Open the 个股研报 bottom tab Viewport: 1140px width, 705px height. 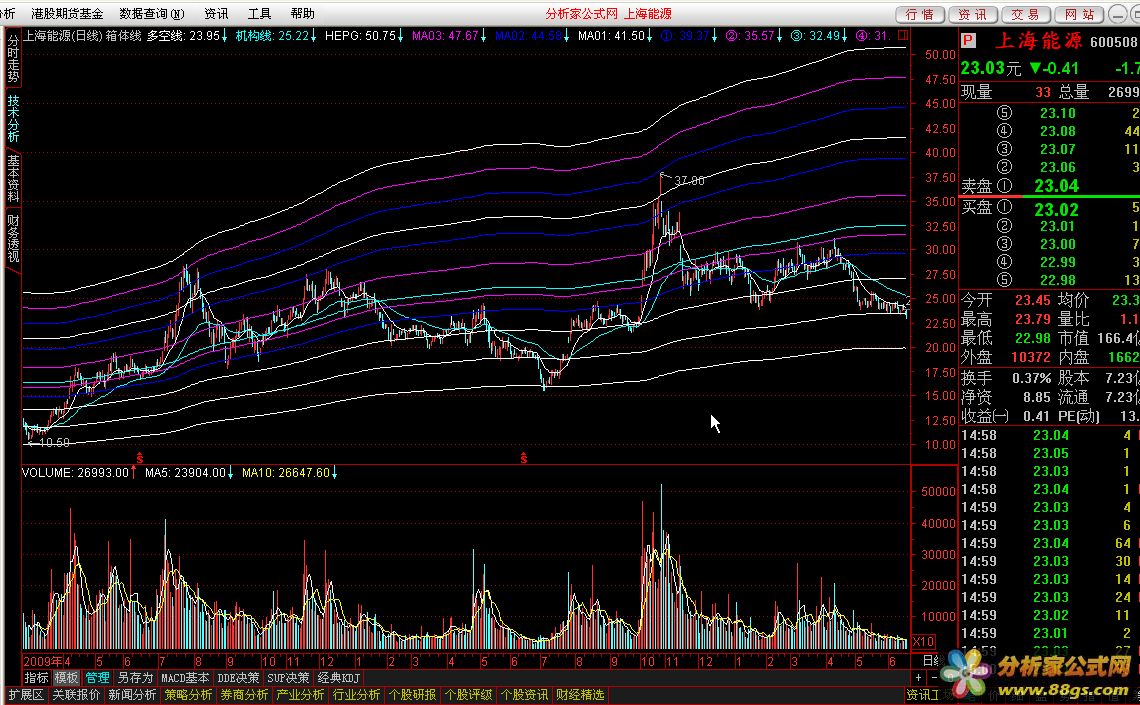(412, 695)
